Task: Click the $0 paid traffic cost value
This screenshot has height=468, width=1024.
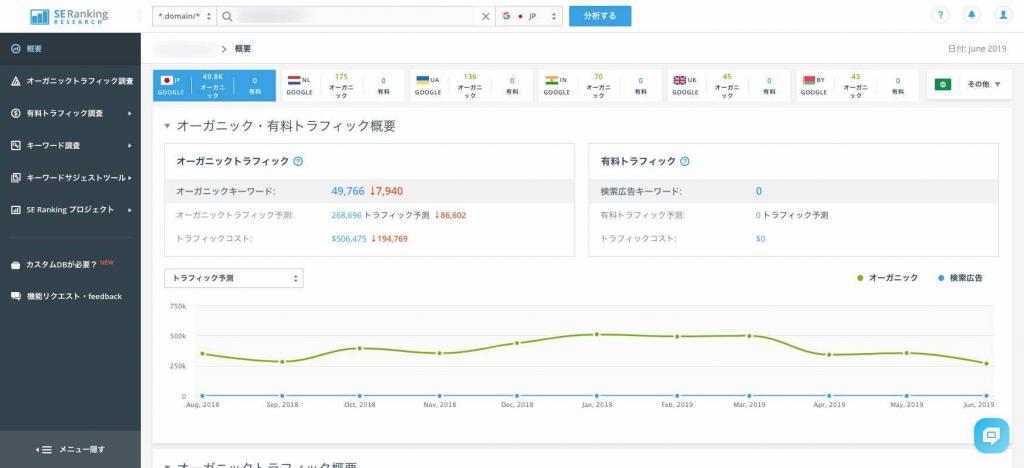Action: point(760,239)
